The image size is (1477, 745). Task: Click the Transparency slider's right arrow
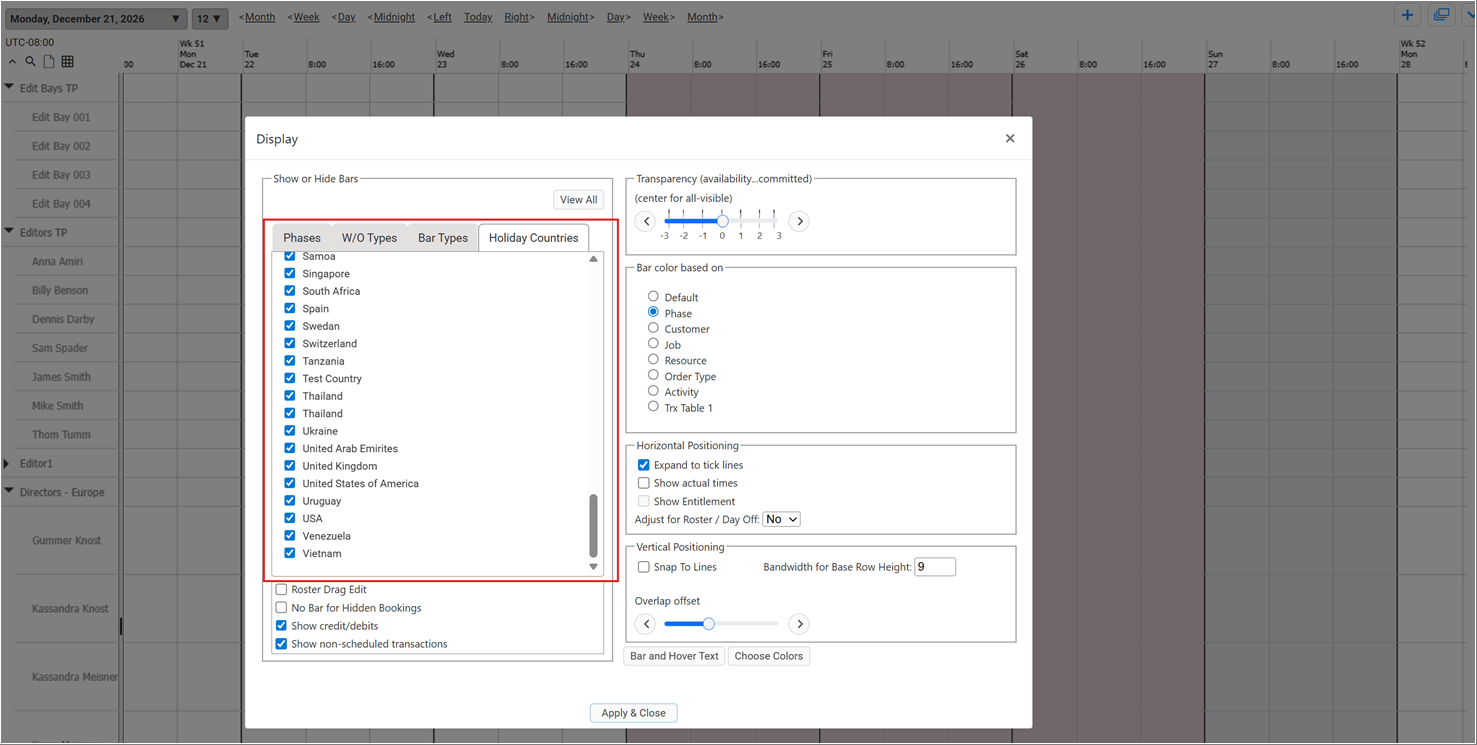click(x=799, y=221)
